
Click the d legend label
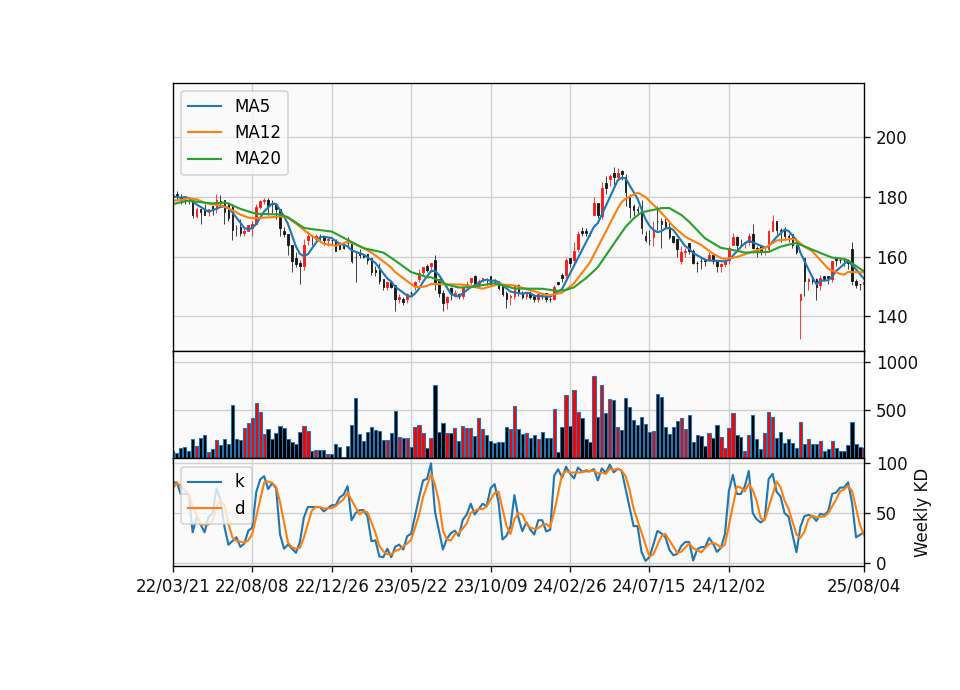click(x=239, y=508)
